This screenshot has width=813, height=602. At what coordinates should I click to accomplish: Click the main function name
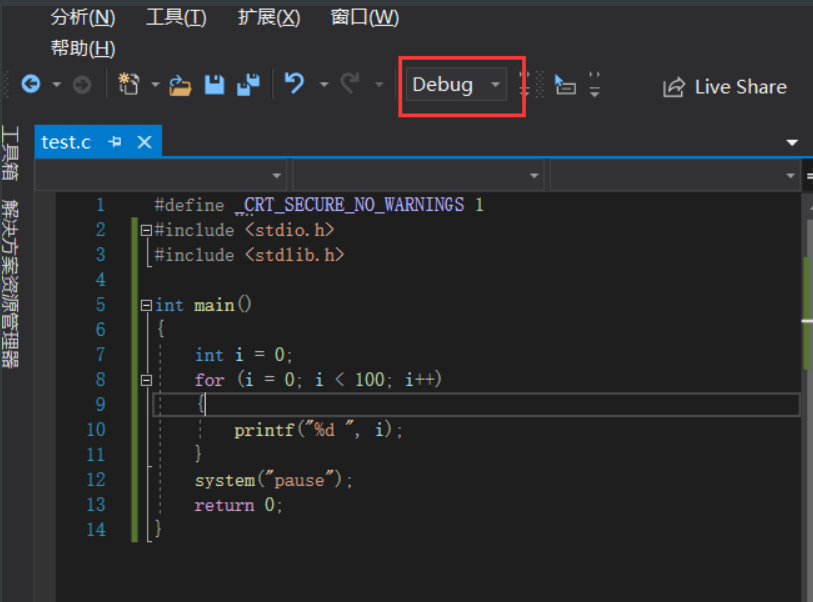click(x=214, y=305)
